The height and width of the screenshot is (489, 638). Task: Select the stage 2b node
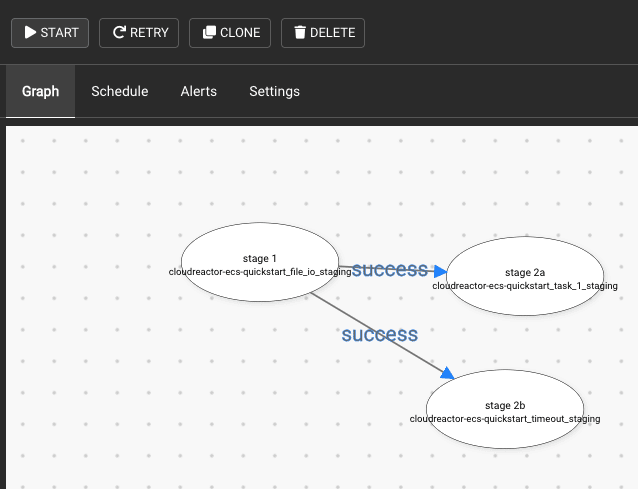[505, 409]
